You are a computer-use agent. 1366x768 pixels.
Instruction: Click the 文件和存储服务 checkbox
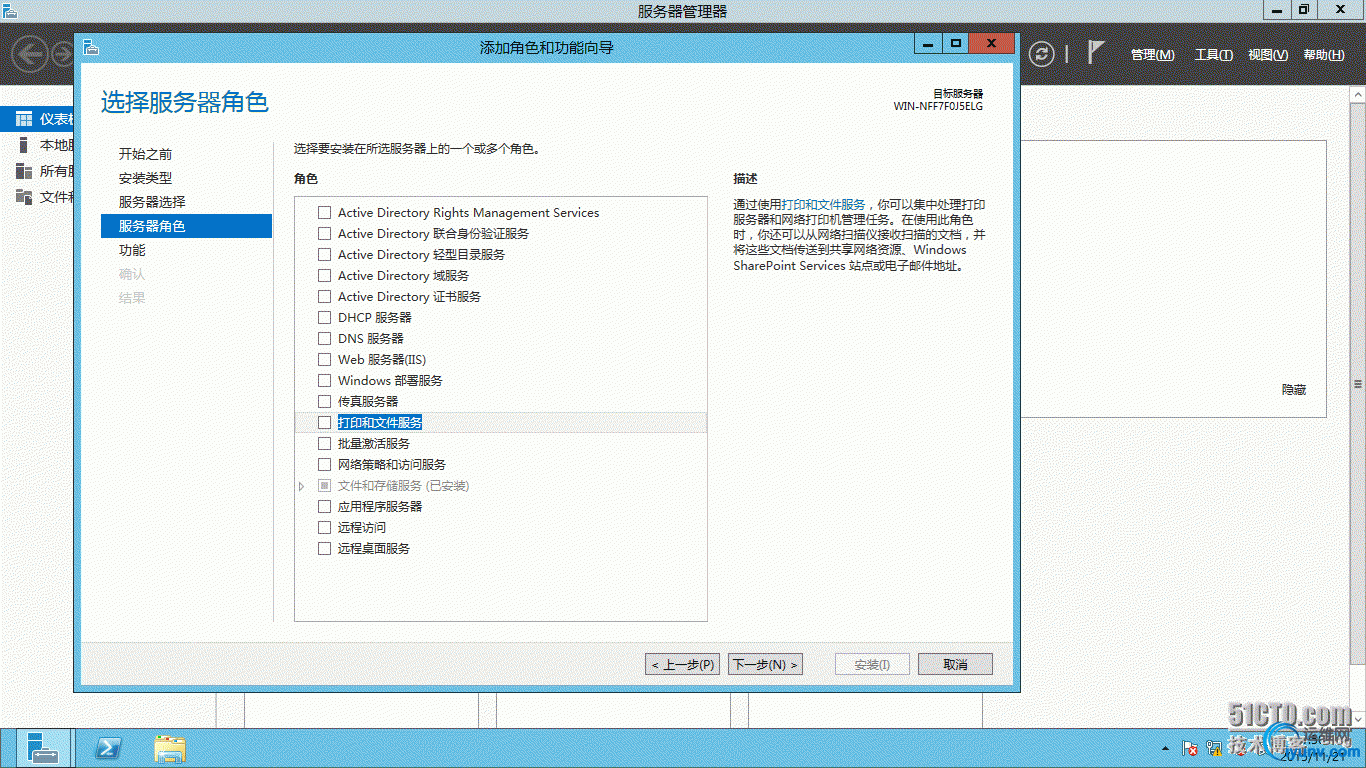point(324,485)
